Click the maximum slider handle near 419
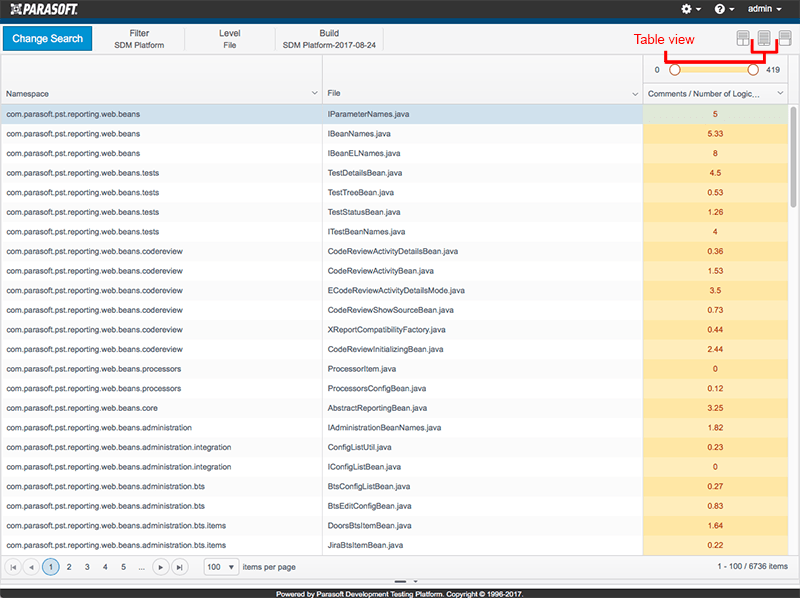 [753, 70]
